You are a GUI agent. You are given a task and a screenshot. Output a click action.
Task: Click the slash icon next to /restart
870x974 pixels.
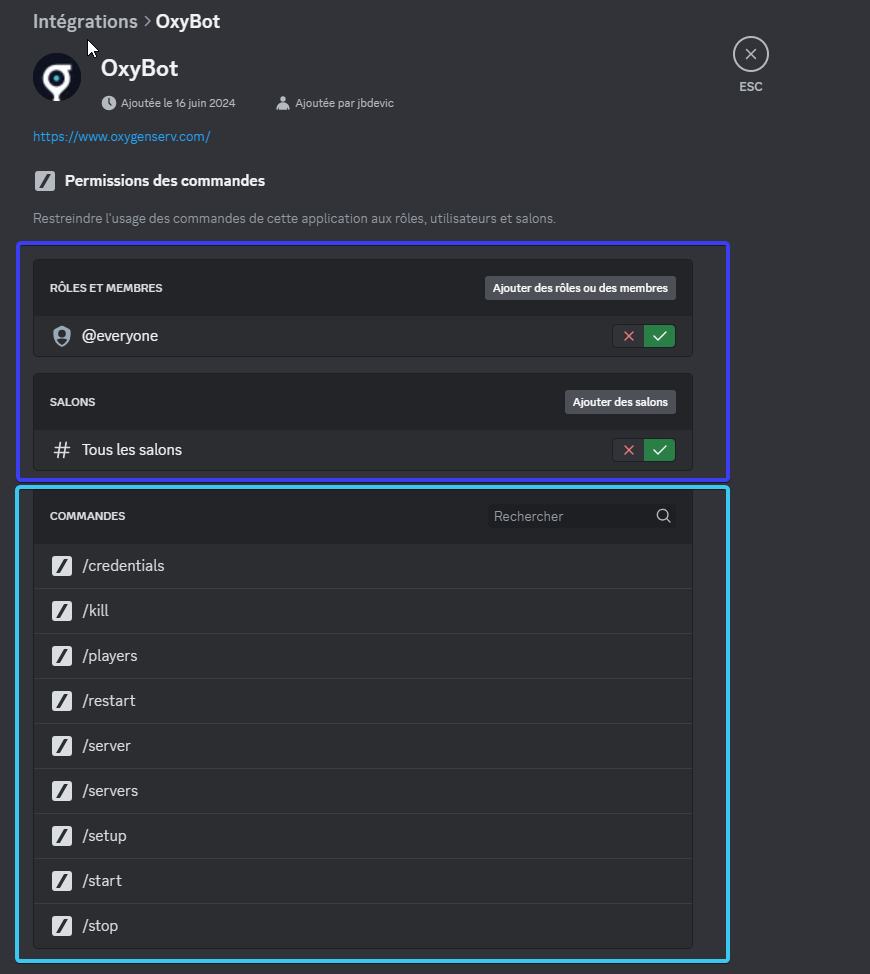click(62, 701)
